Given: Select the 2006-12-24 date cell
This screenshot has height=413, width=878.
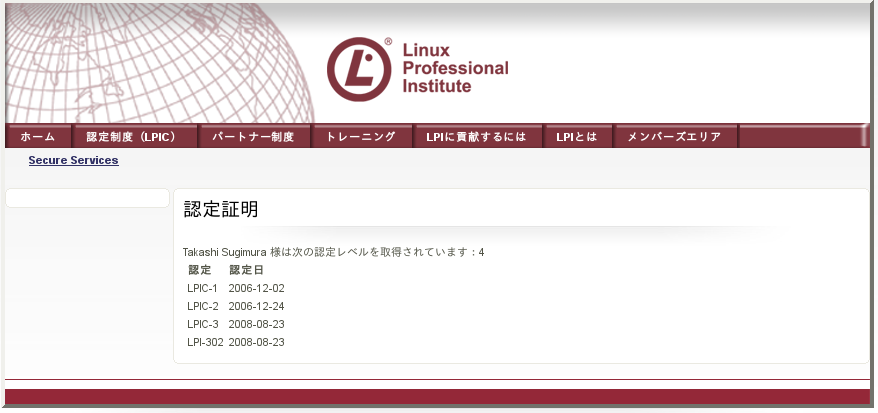Looking at the screenshot, I should [256, 307].
